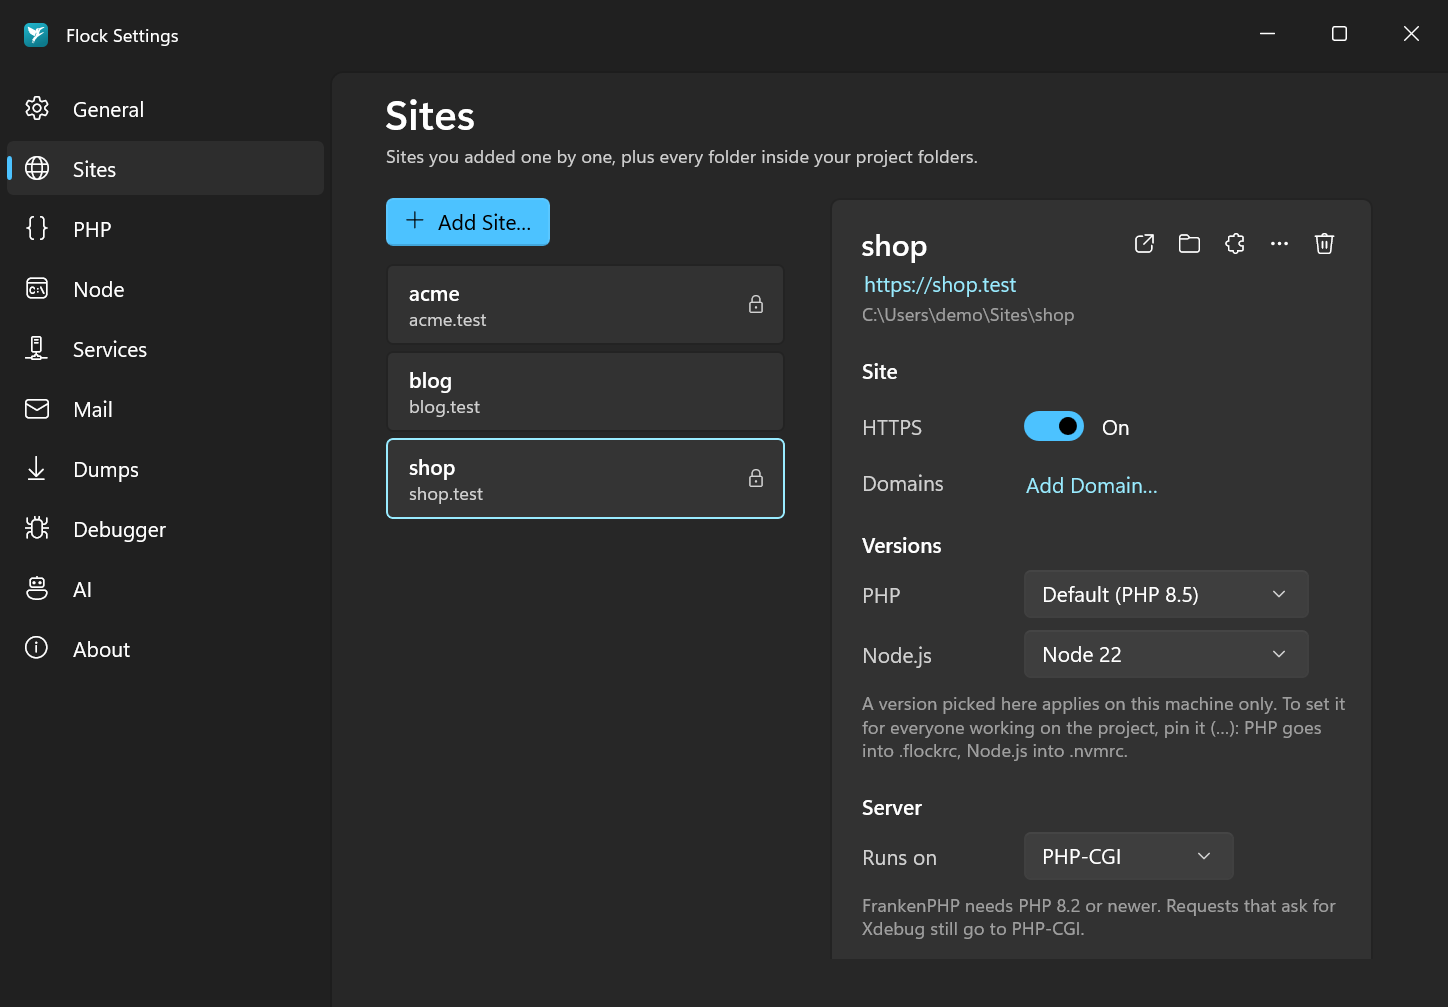This screenshot has width=1448, height=1007.
Task: Go to the General settings section
Action: tap(165, 109)
